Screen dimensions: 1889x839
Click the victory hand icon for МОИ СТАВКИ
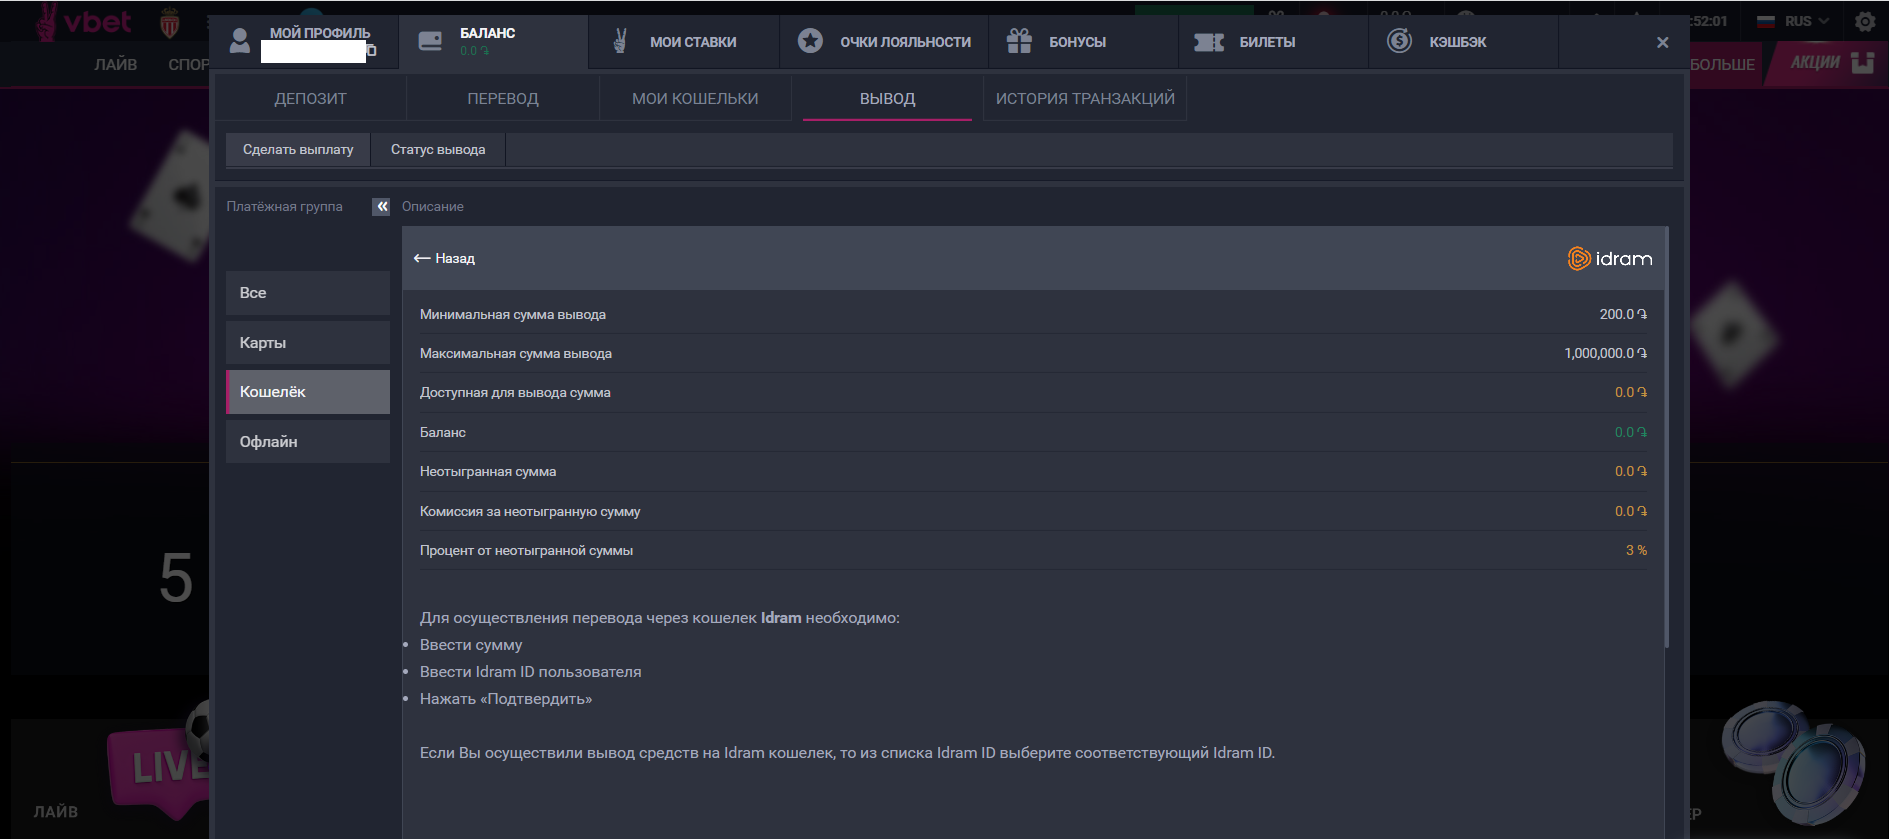620,41
